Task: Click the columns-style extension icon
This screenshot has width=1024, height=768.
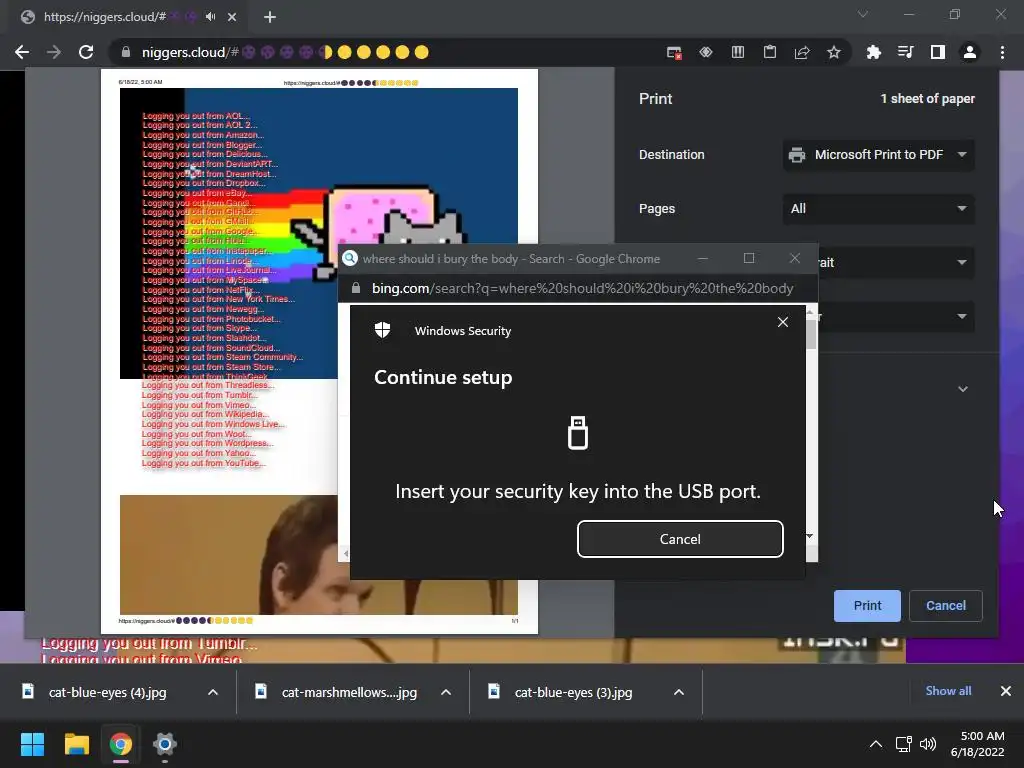Action: click(738, 52)
